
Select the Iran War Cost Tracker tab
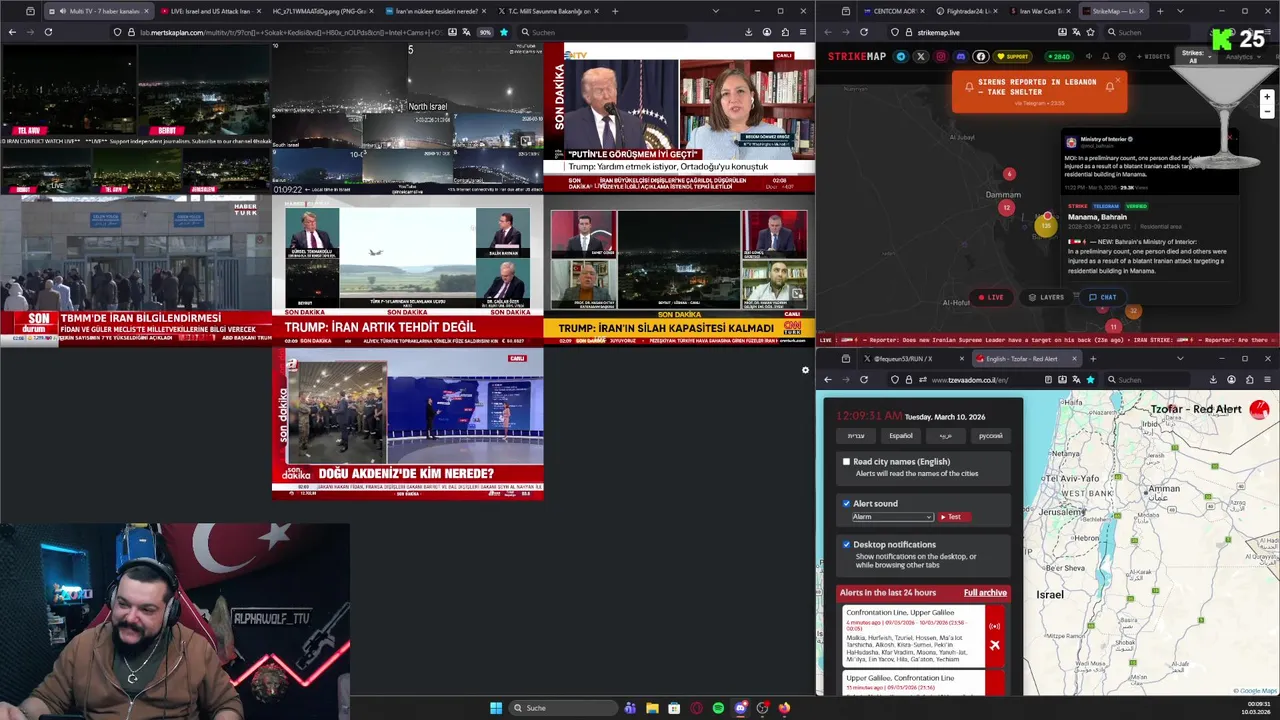coord(1041,11)
